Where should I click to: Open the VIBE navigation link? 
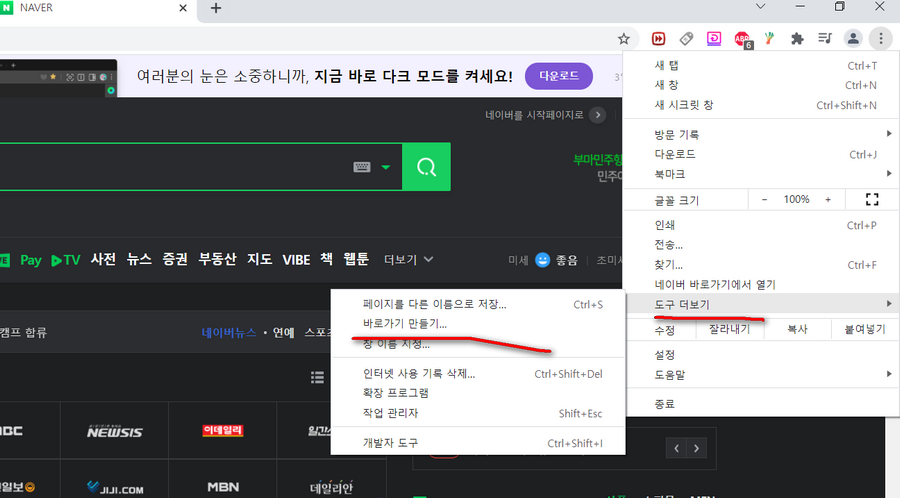(296, 260)
